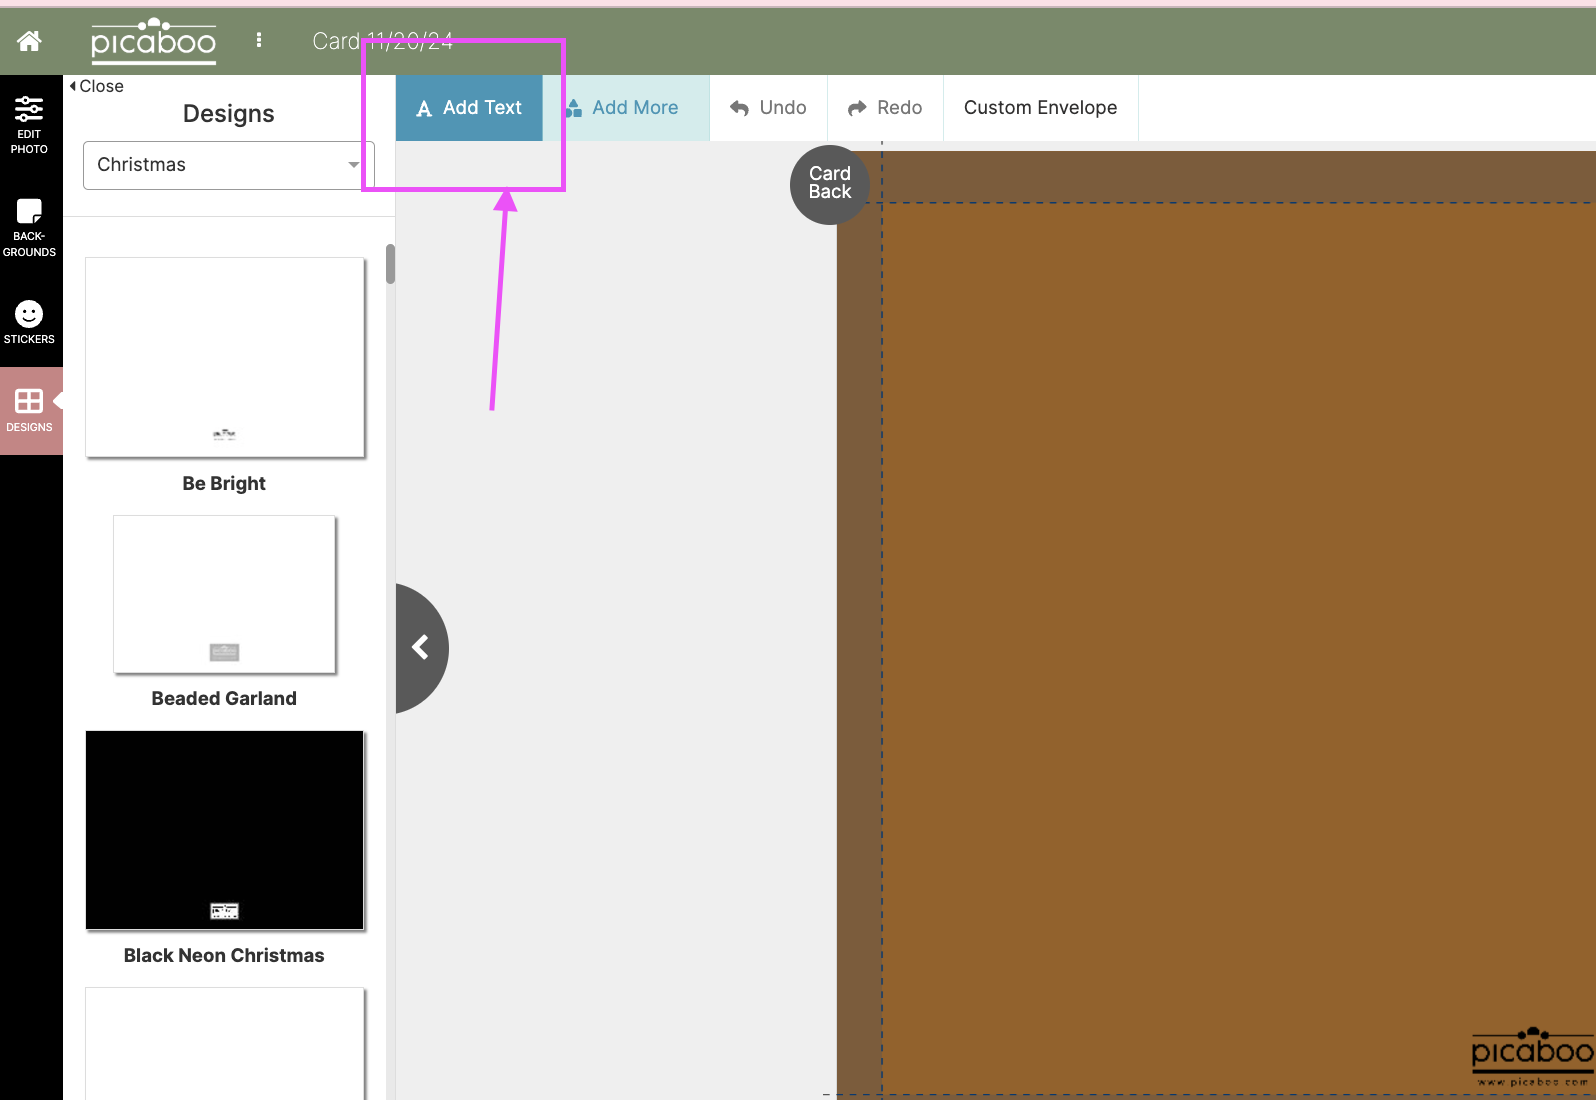Go to home via house icon

tap(30, 41)
